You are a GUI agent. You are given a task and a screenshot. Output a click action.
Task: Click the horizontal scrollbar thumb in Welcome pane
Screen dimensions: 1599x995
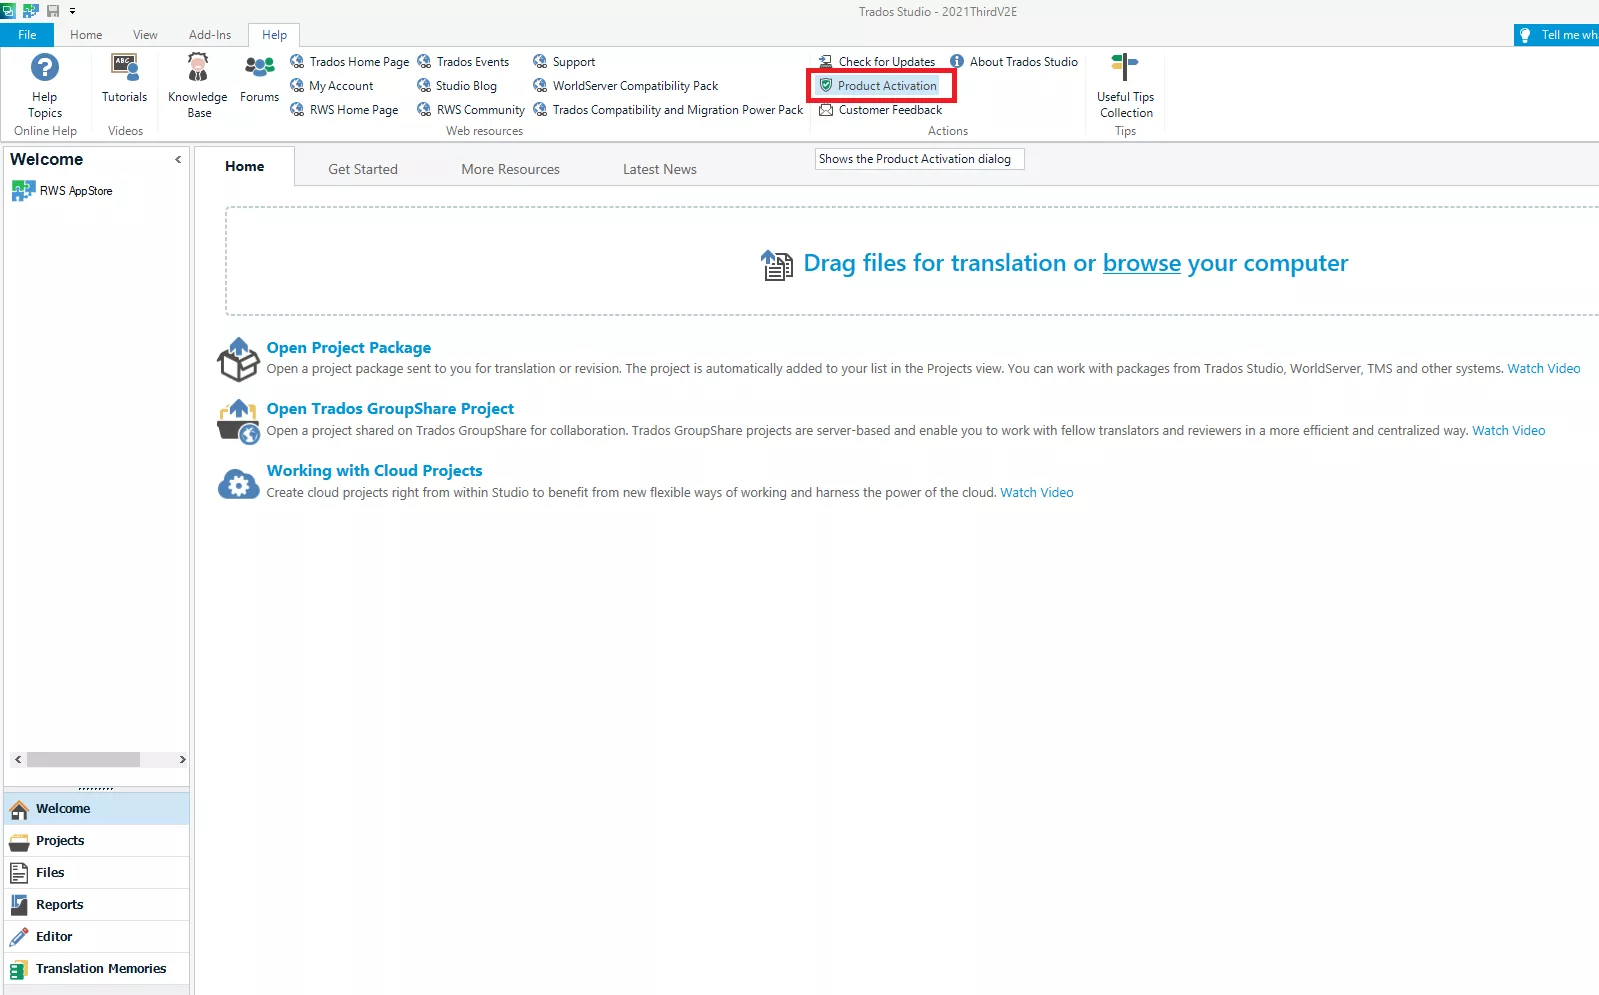coord(83,760)
